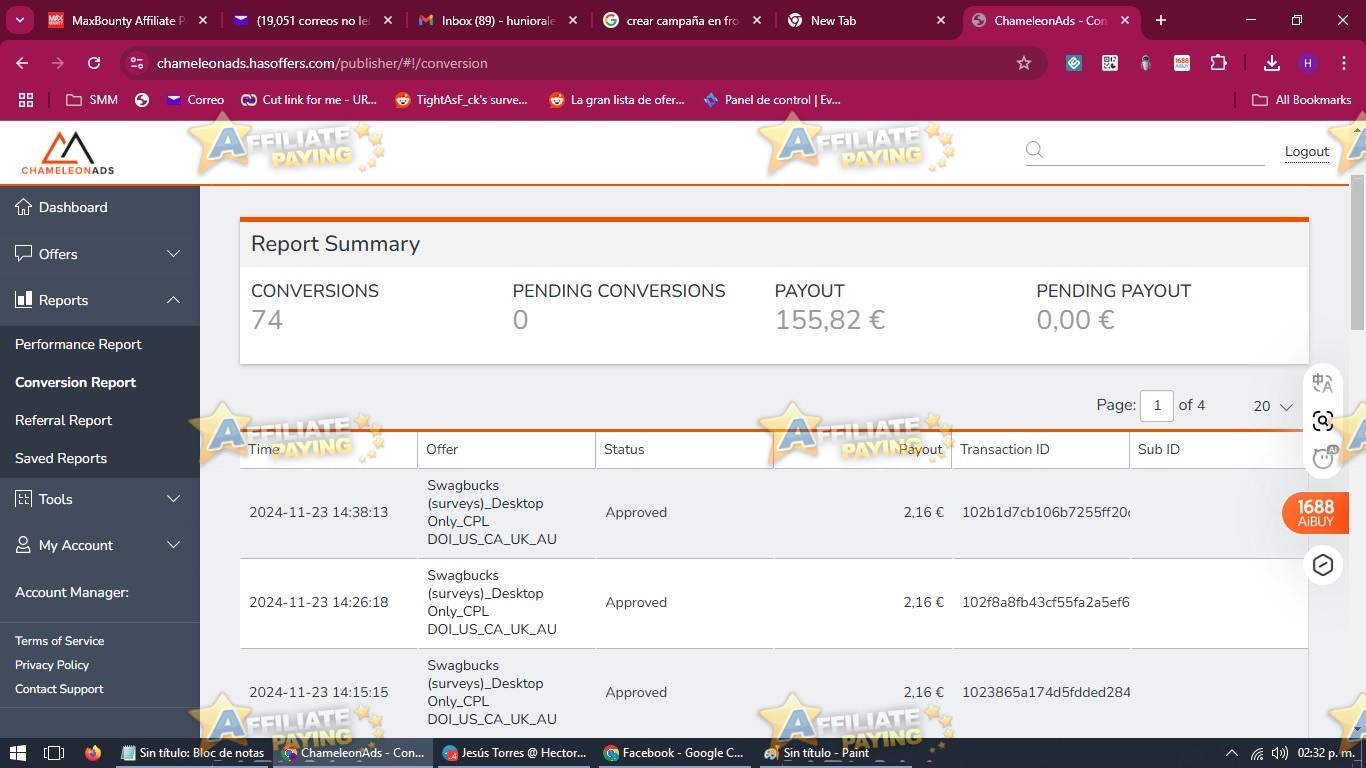Expand the Tools sidebar menu
The width and height of the screenshot is (1366, 768).
coord(173,499)
